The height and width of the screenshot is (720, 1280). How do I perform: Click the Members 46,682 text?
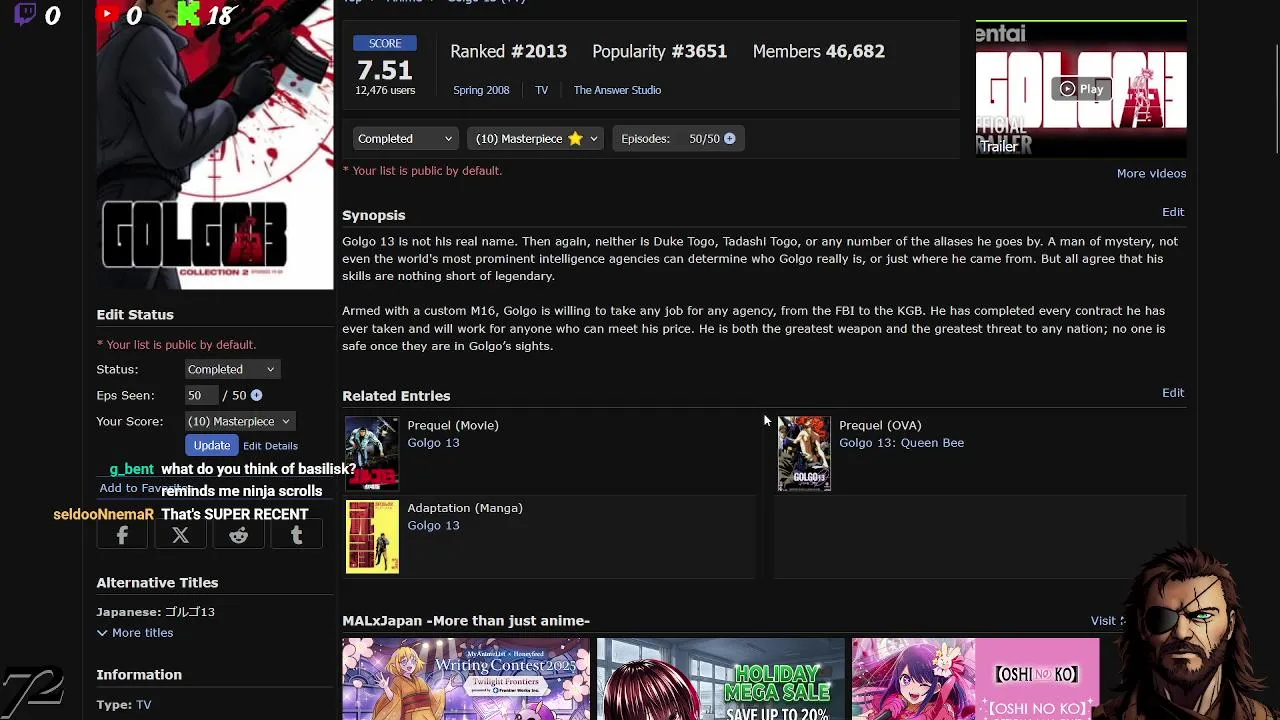click(x=818, y=51)
